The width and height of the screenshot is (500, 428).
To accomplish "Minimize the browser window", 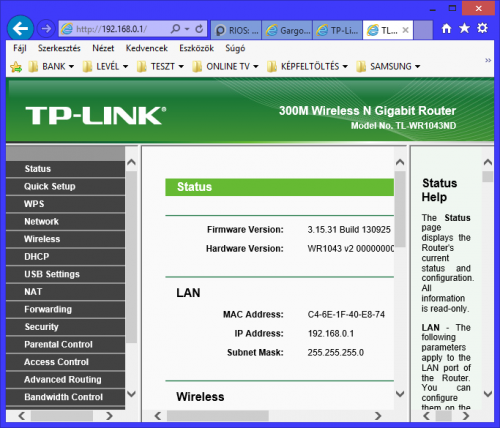I will point(433,9).
